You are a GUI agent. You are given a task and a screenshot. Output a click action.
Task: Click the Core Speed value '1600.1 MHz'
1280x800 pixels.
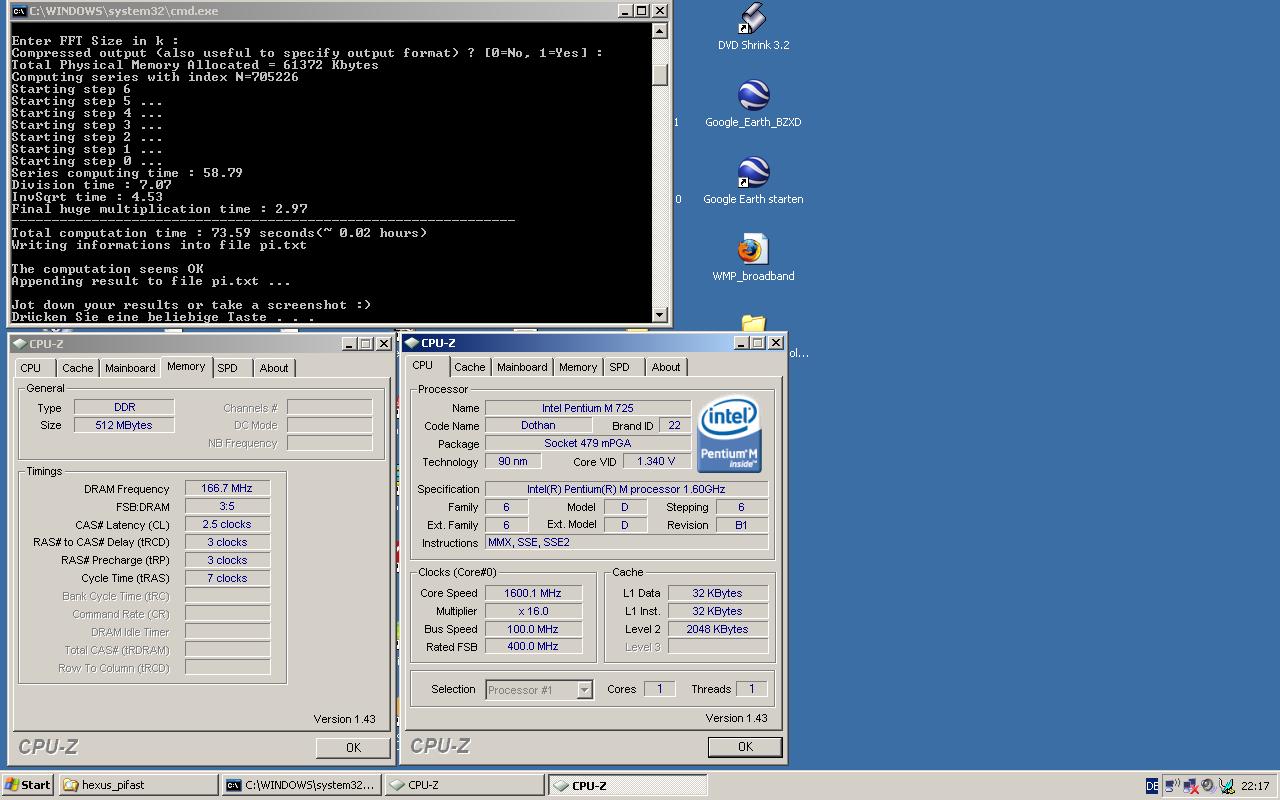point(533,593)
